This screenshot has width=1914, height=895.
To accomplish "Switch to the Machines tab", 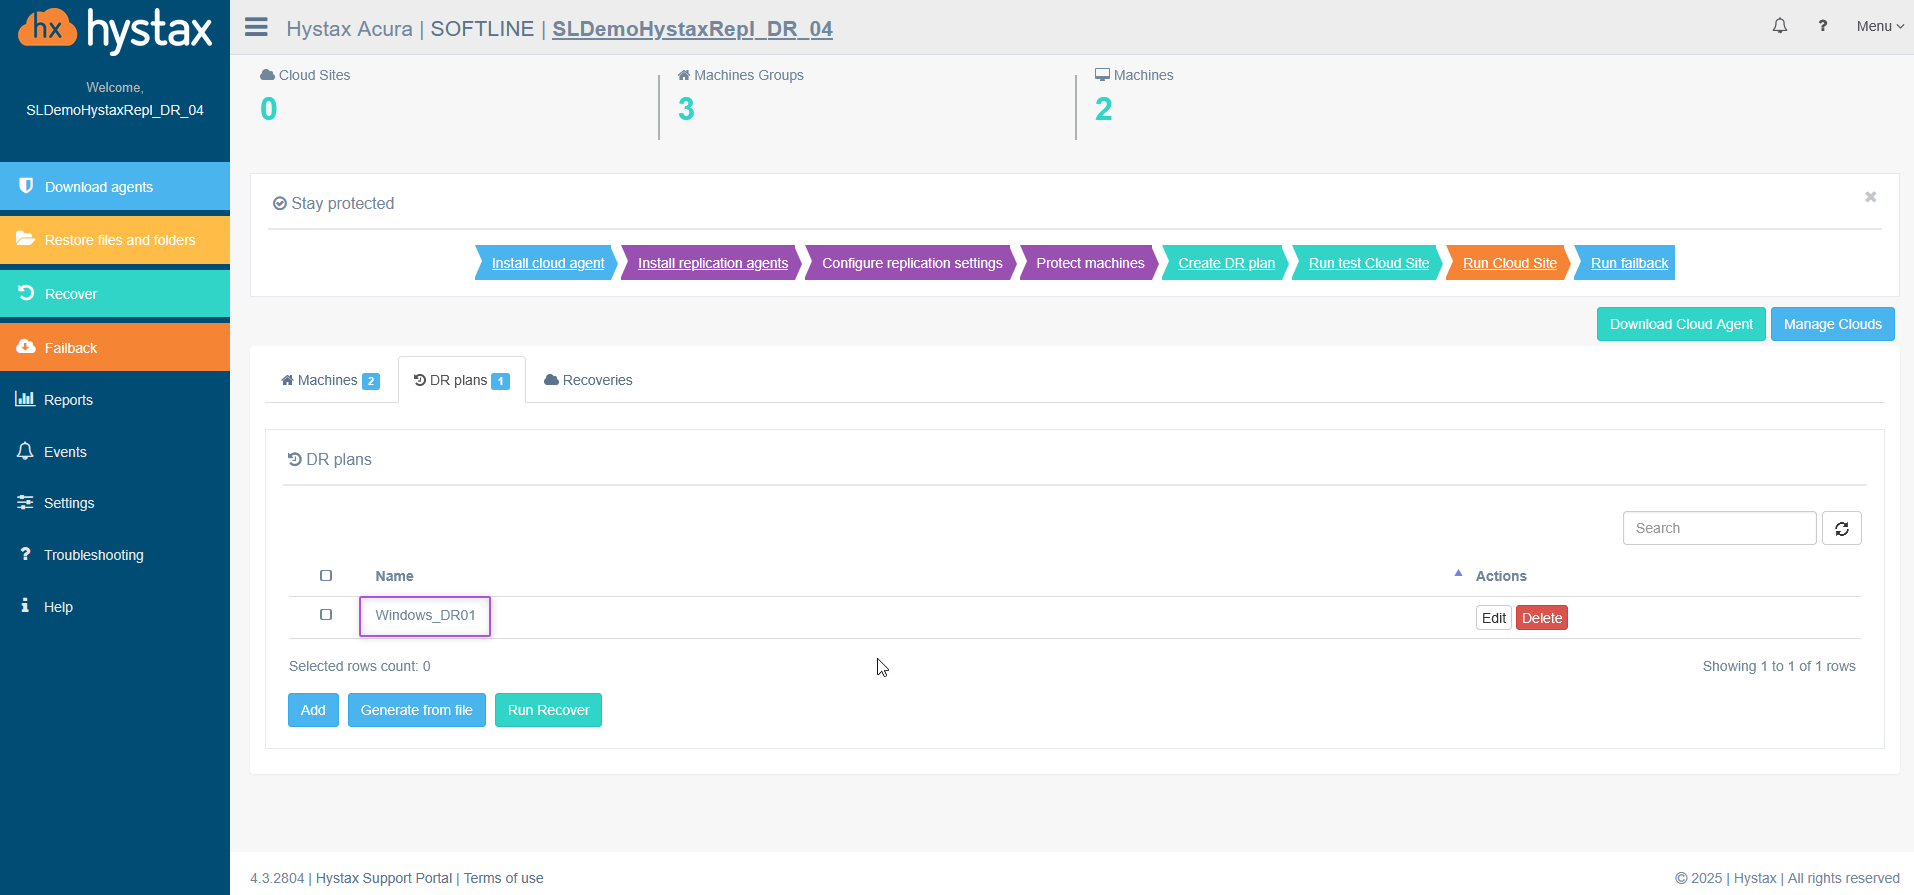I will click(329, 380).
